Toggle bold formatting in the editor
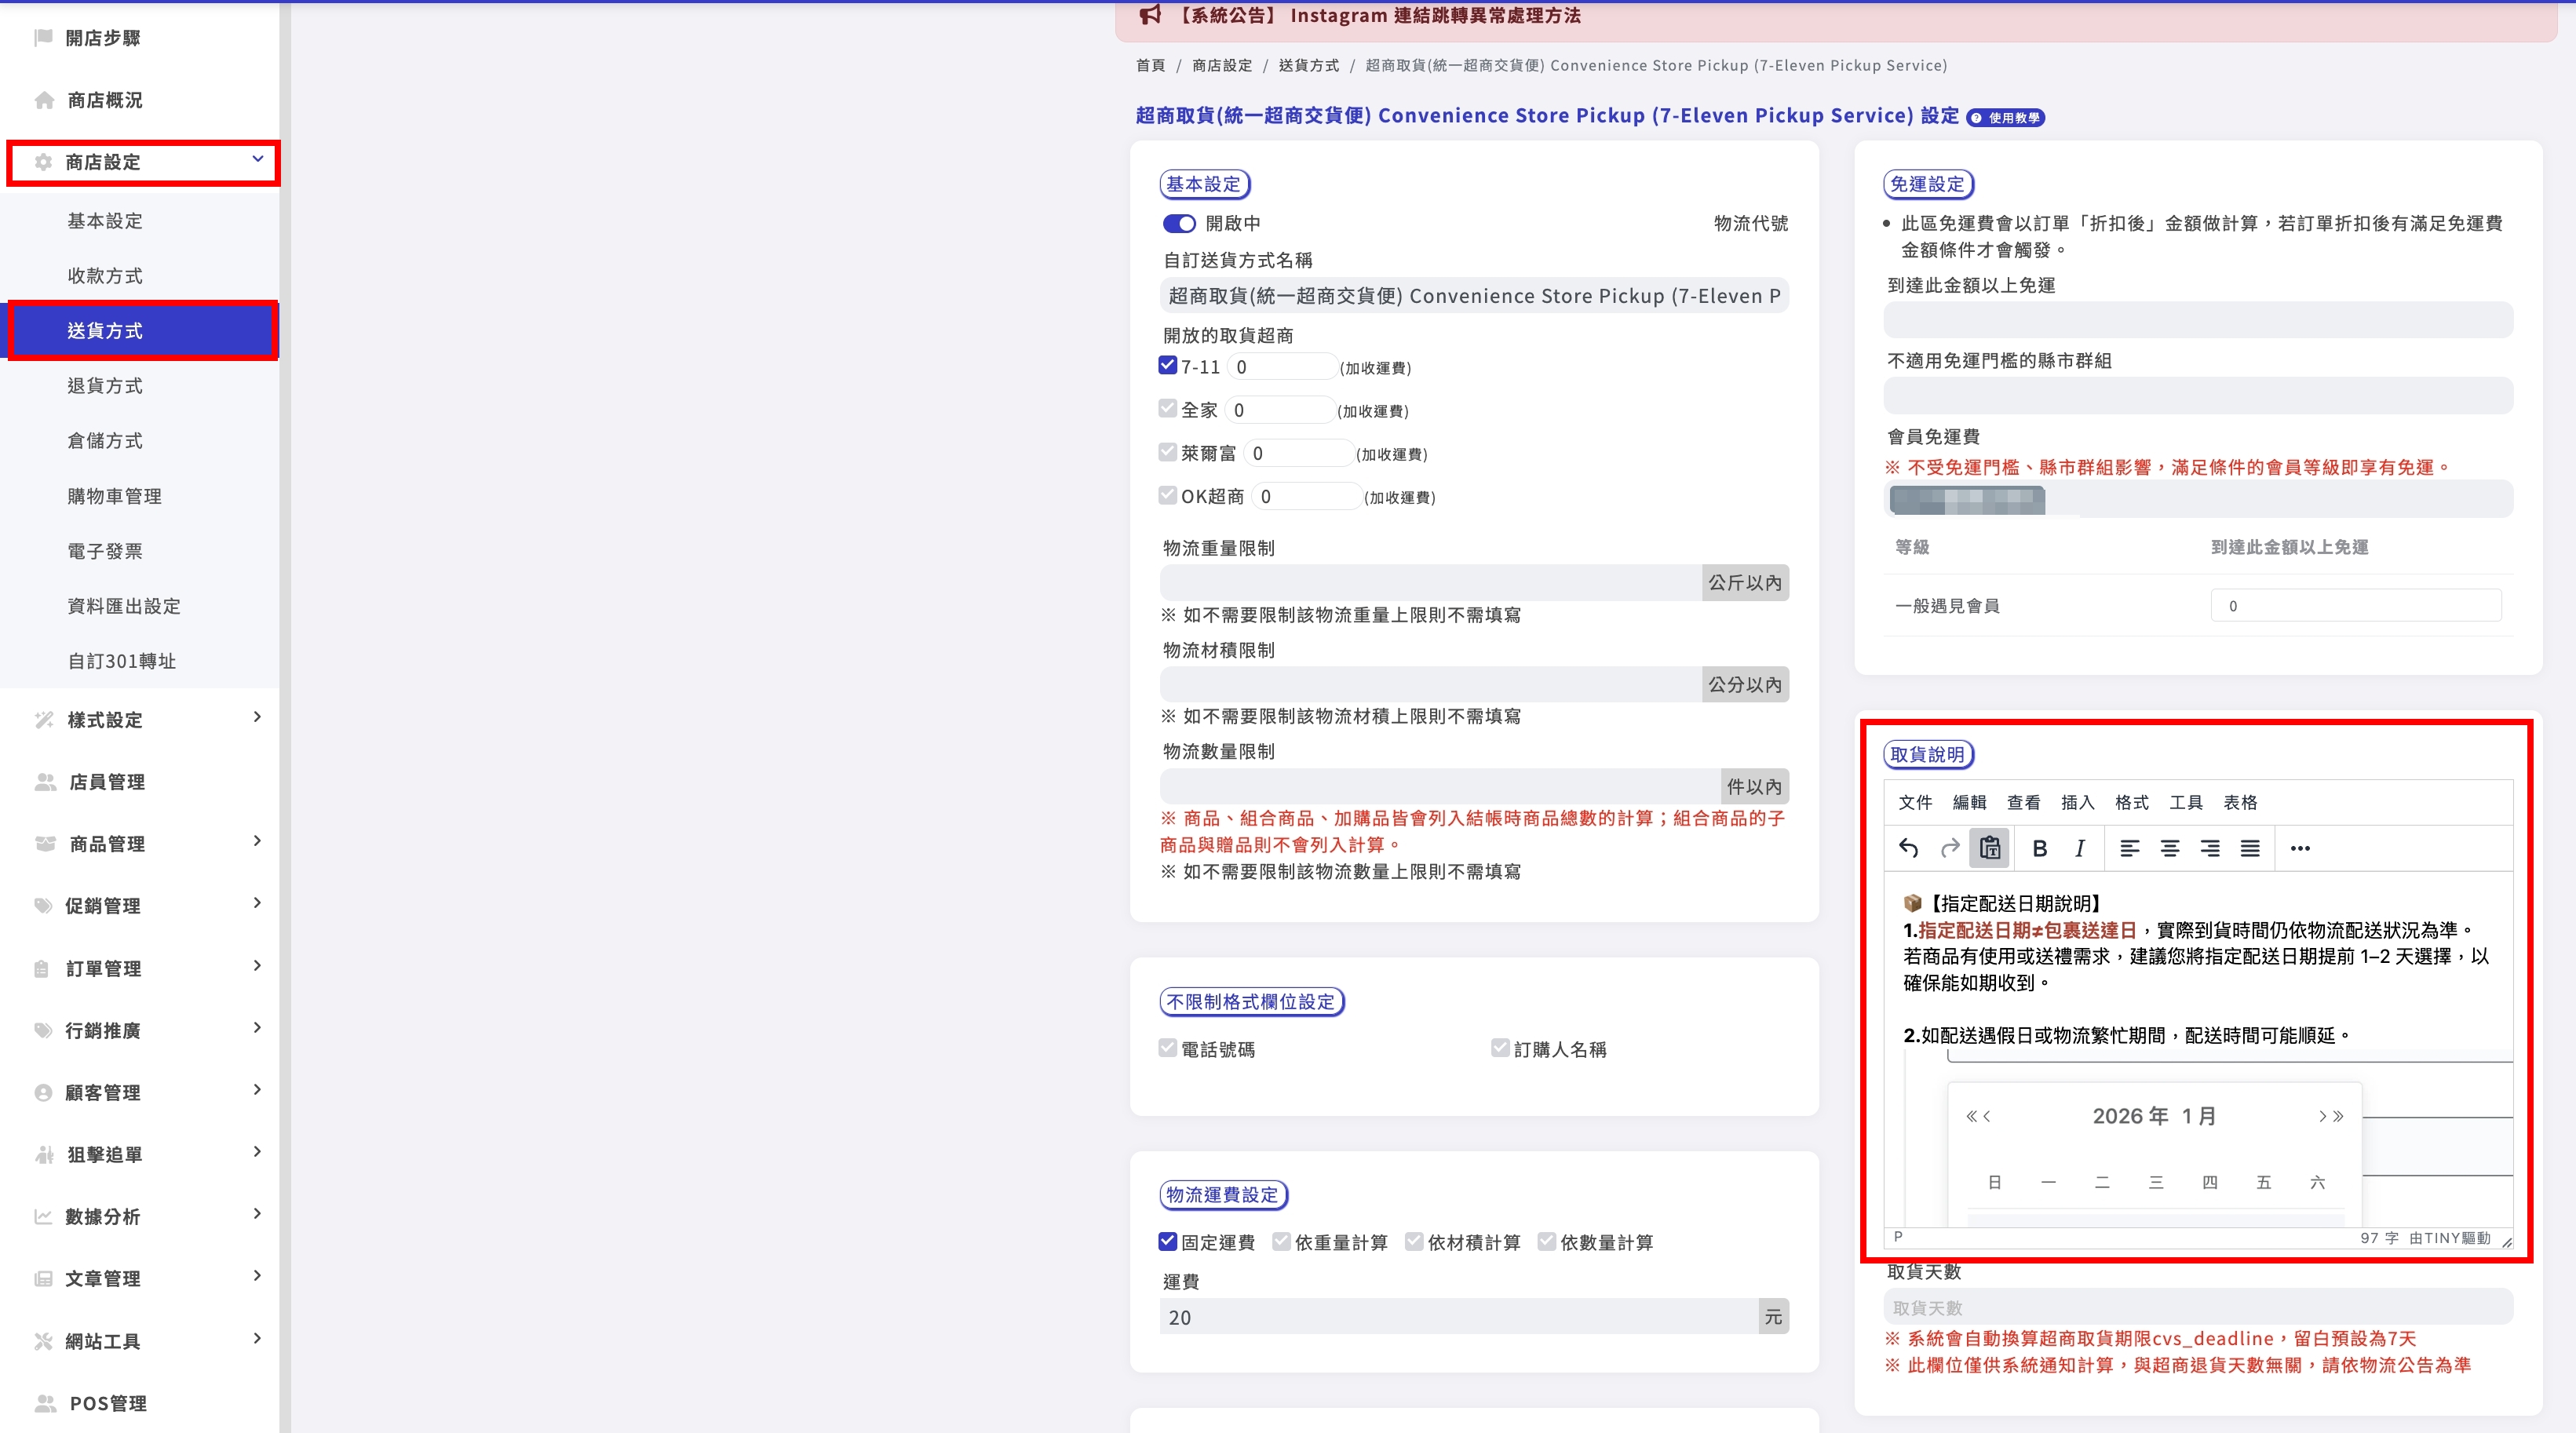This screenshot has height=1433, width=2576. [2040, 848]
